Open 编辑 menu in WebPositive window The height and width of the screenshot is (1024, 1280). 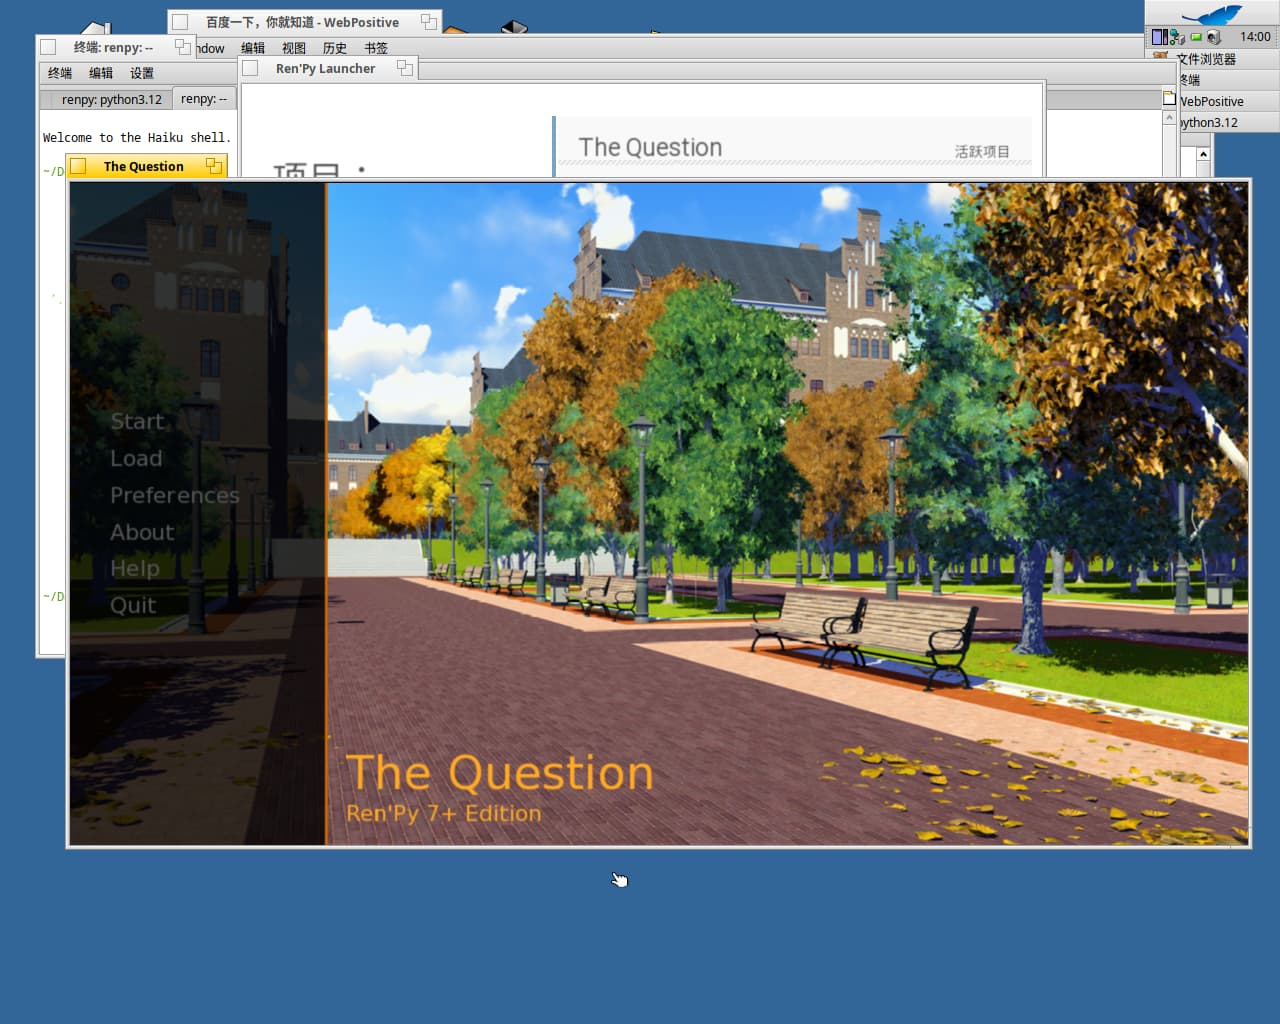(x=253, y=48)
